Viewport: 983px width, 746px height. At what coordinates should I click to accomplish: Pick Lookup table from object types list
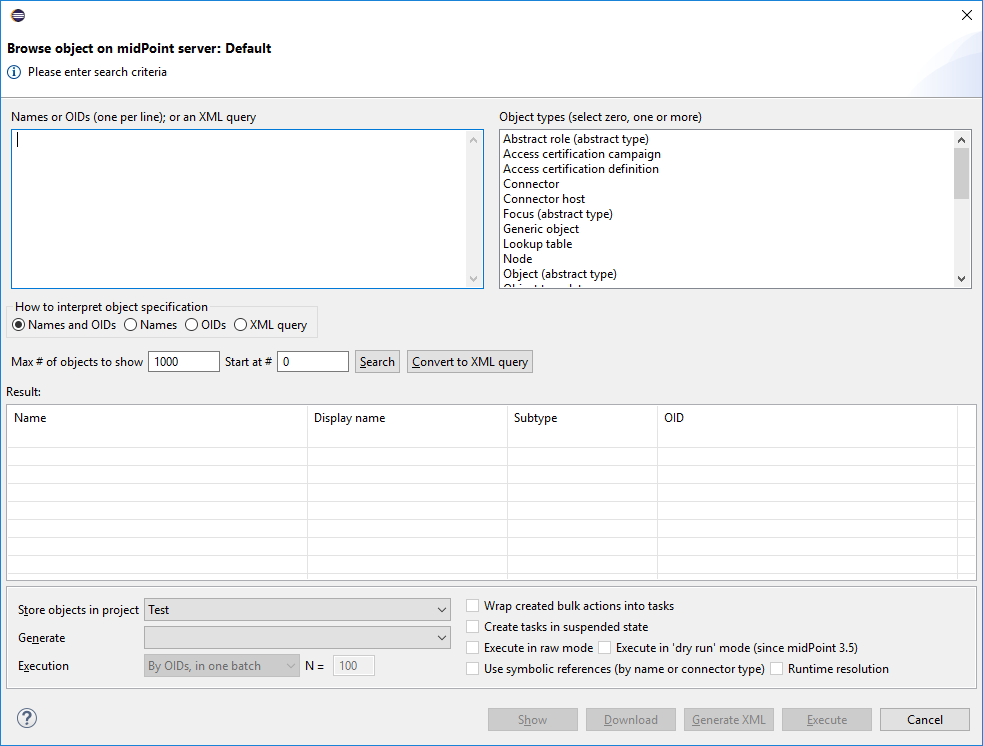(537, 244)
